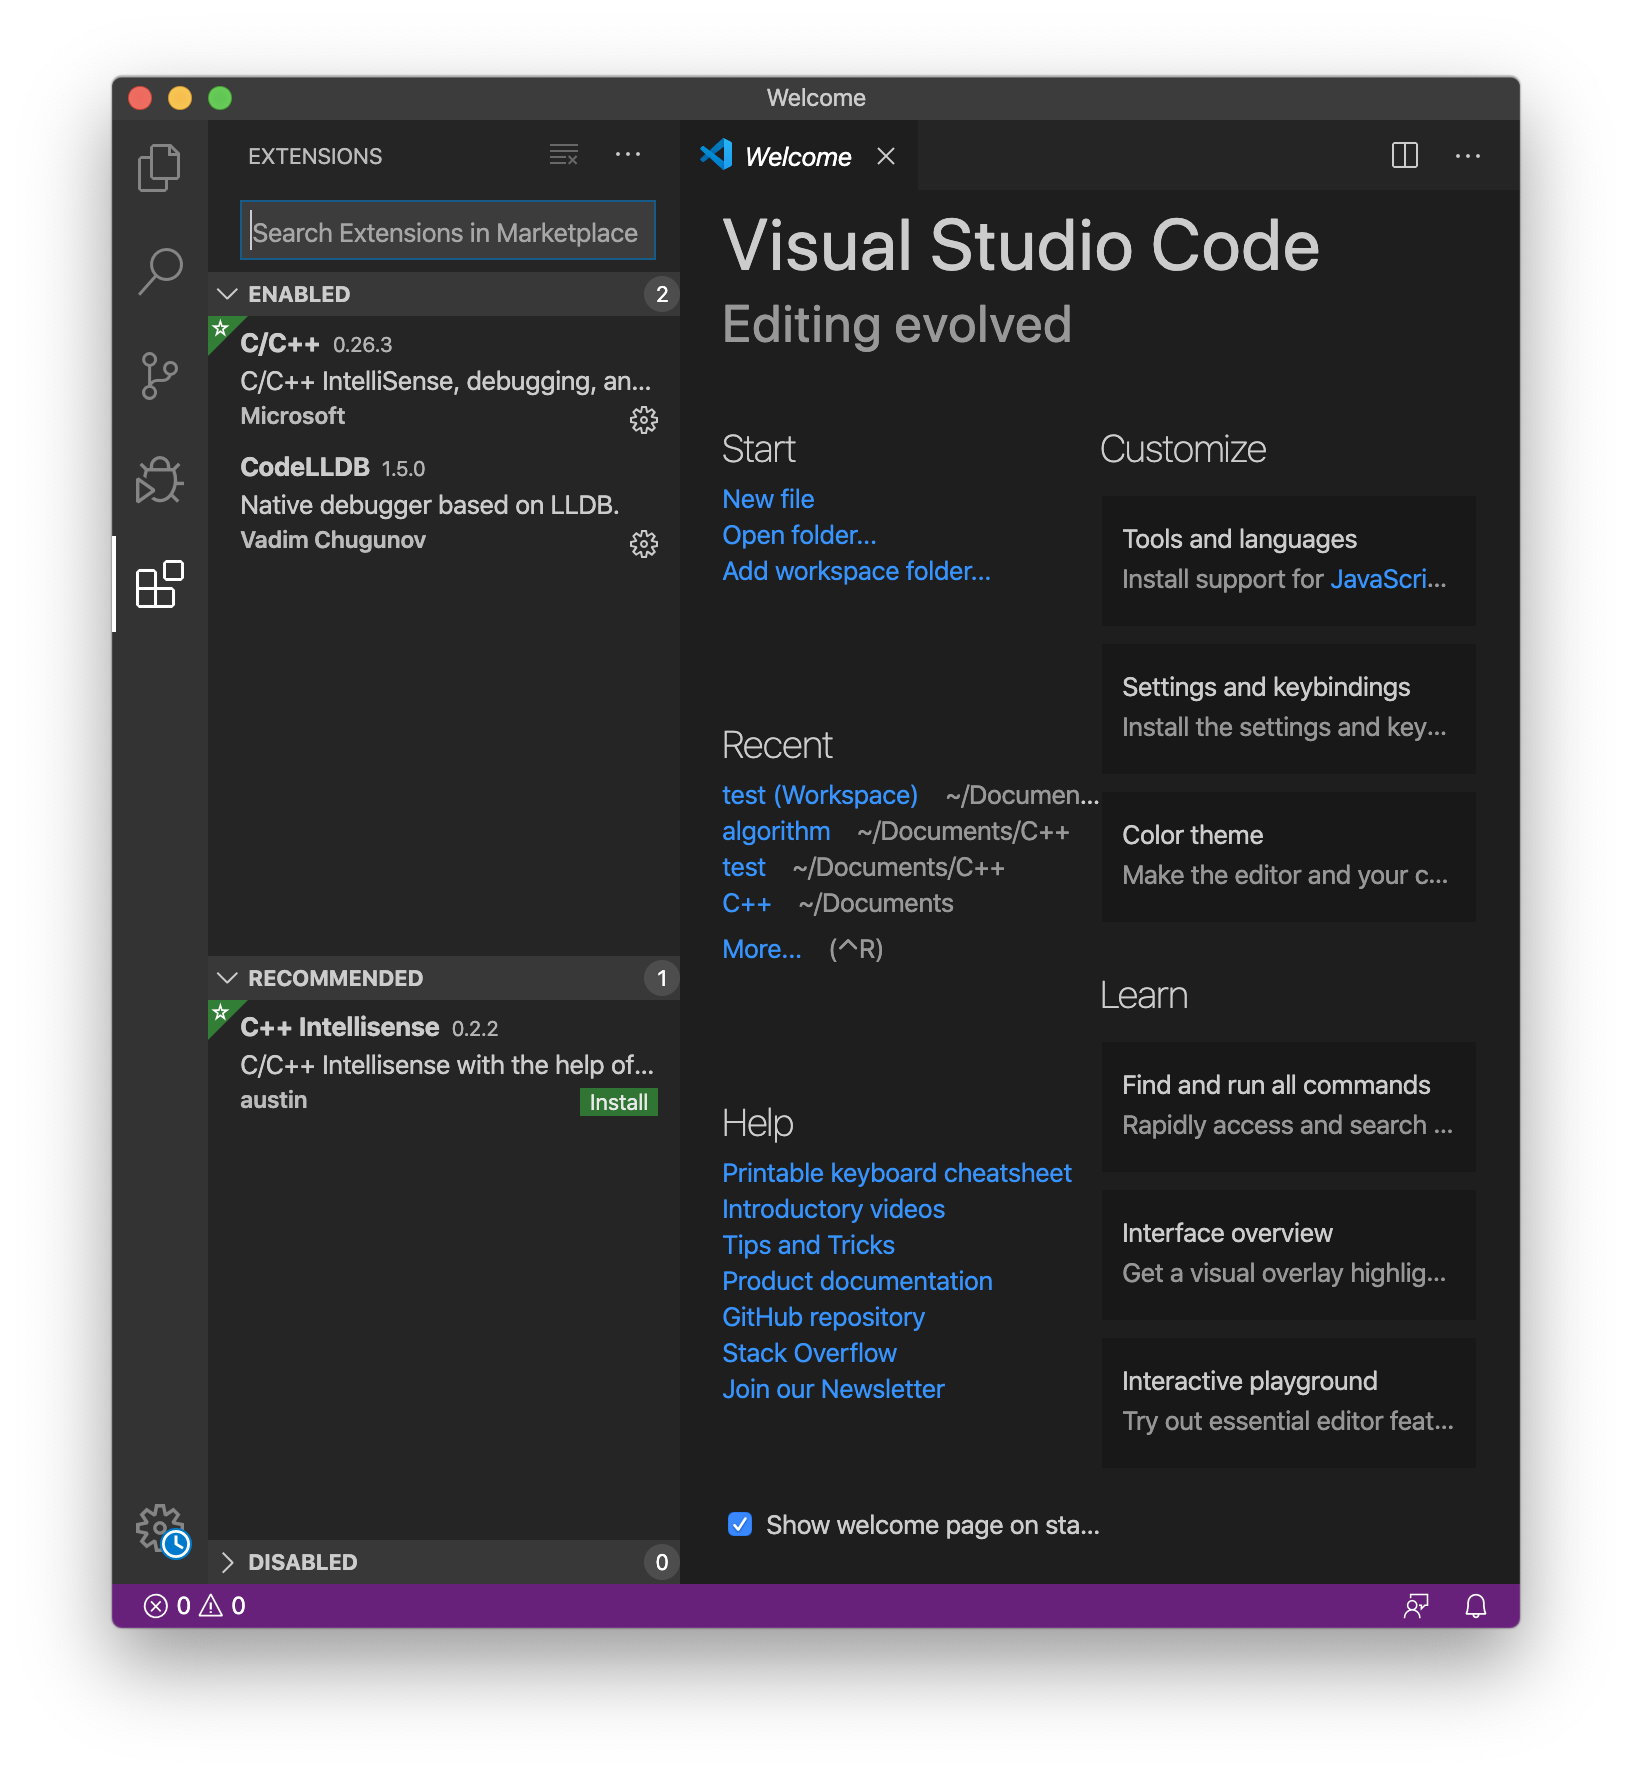
Task: Open recent algorithm folder
Action: pyautogui.click(x=776, y=831)
